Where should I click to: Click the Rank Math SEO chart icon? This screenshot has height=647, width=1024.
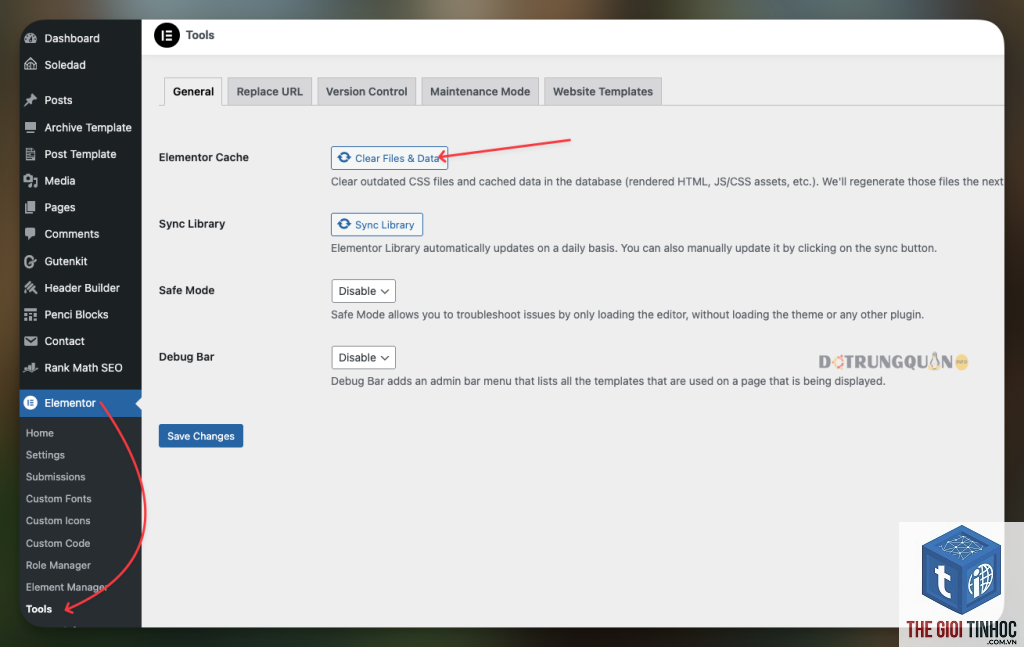click(x=31, y=368)
